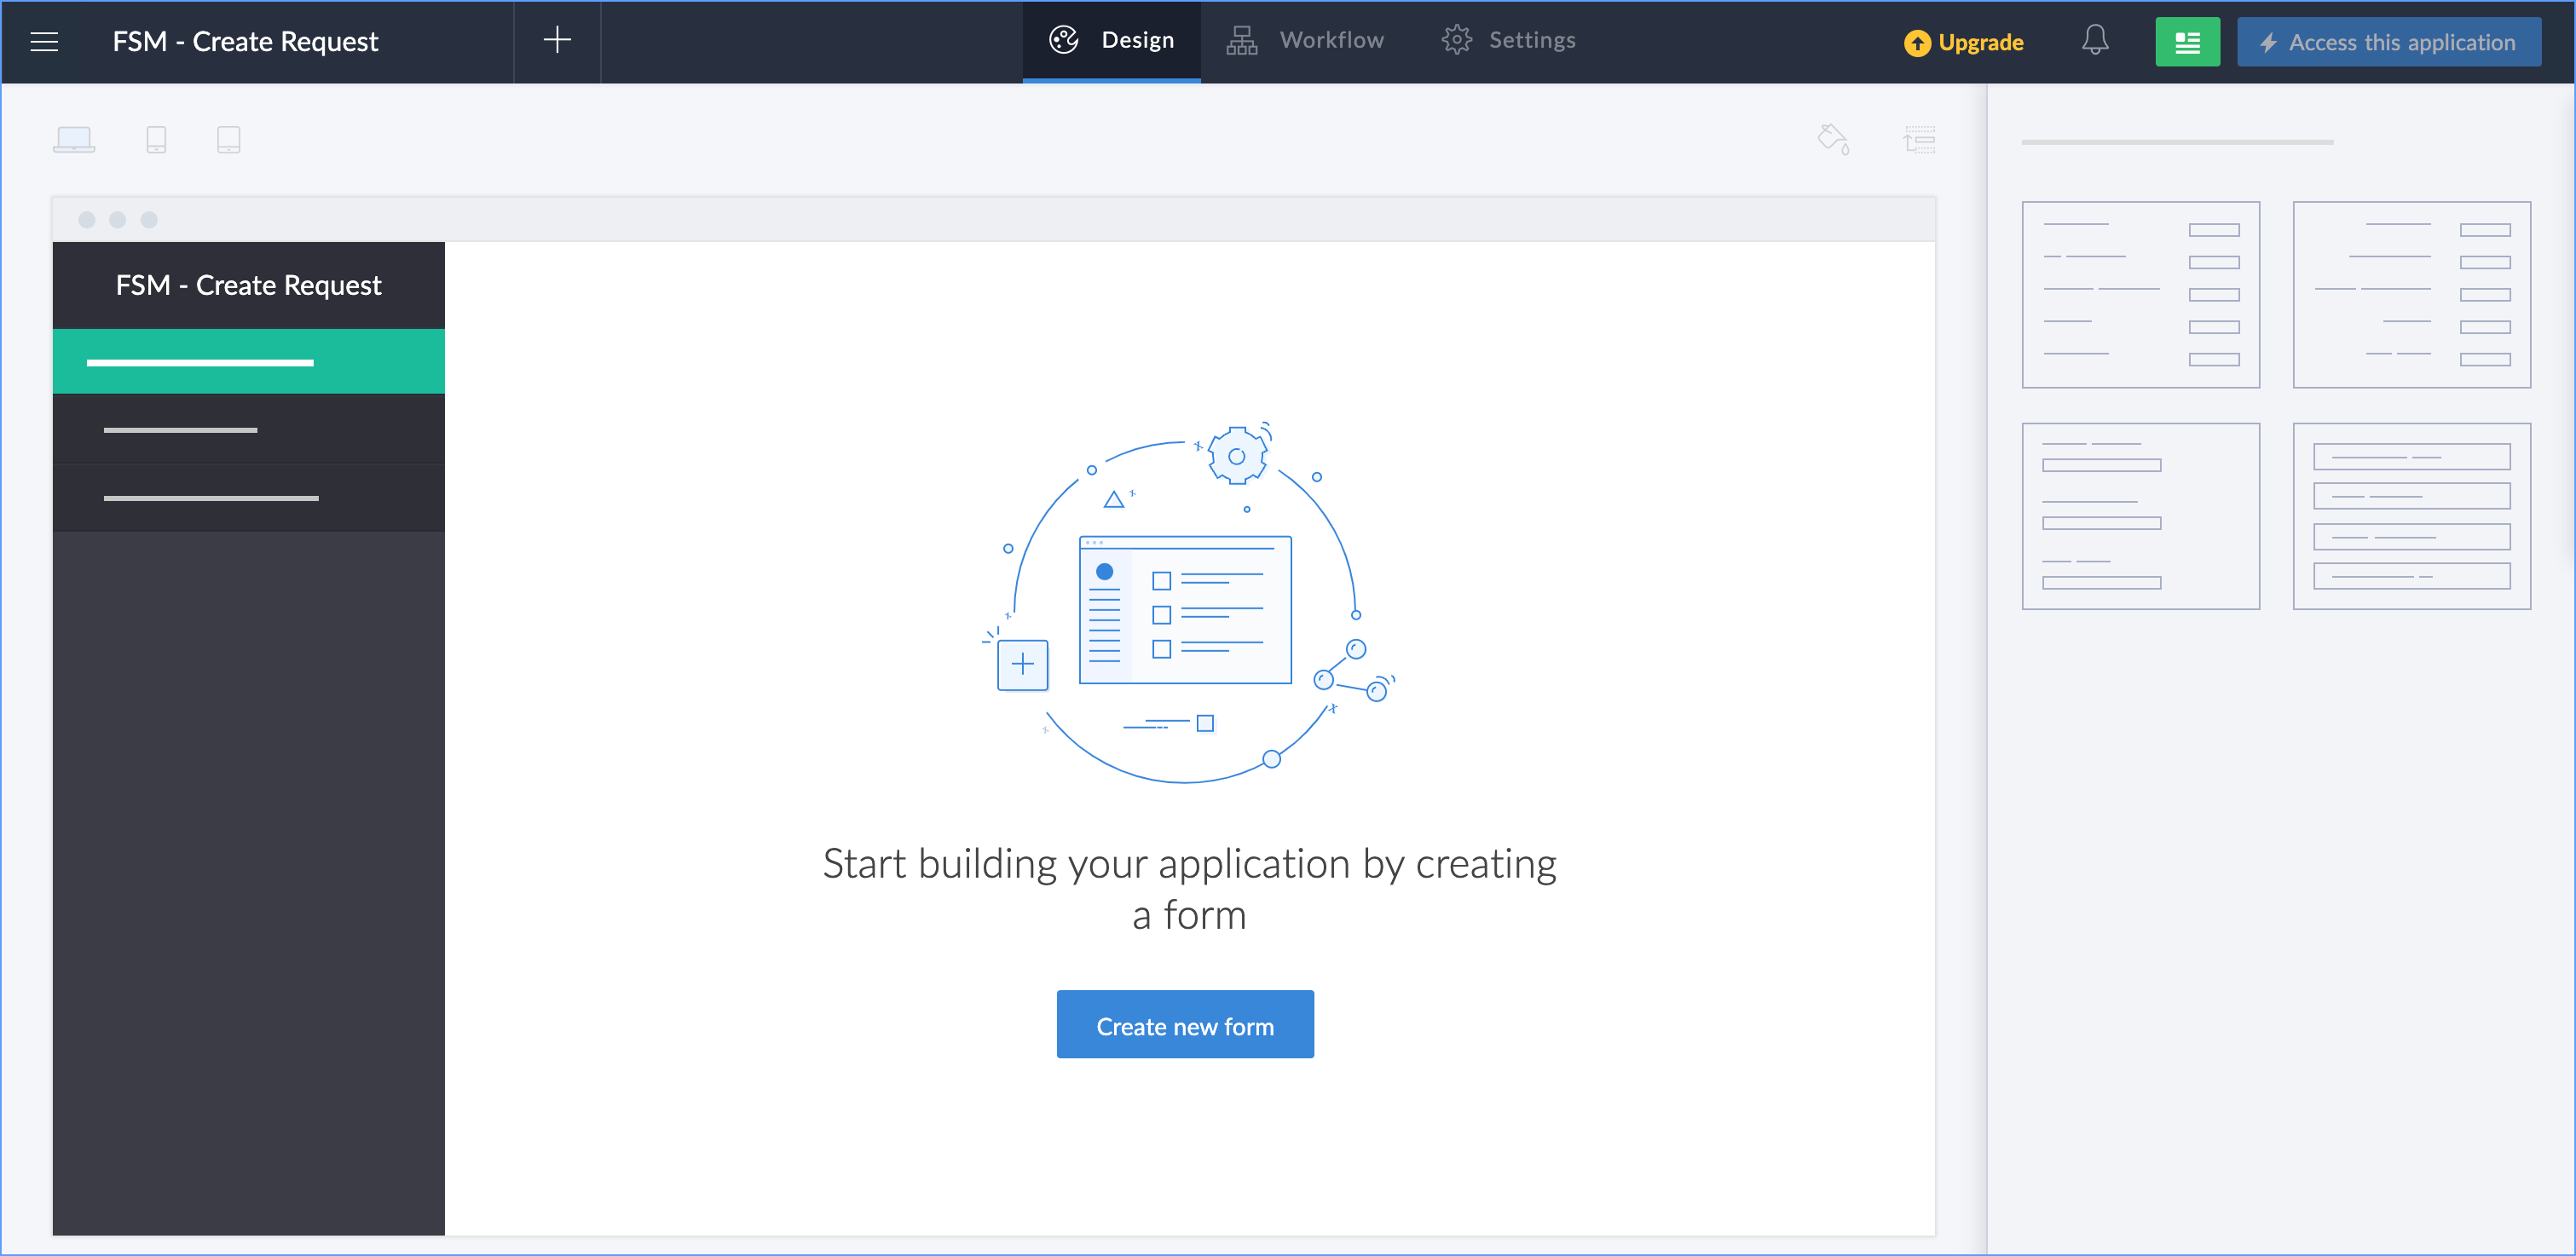Screen dimensions: 2576x1256
Task: Click the menu layout icon near theme
Action: (1918, 139)
